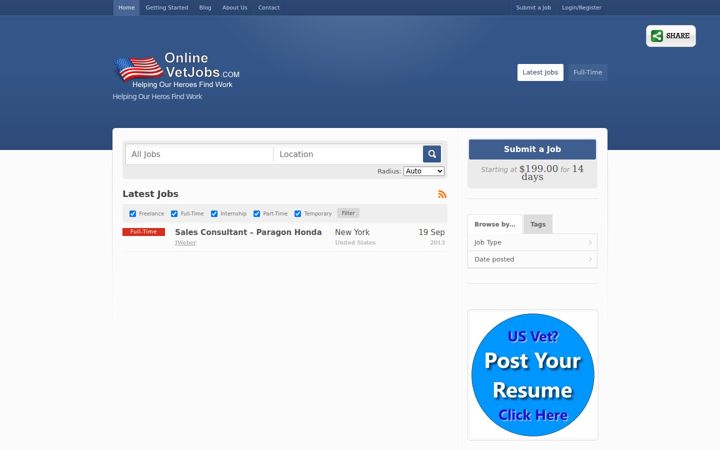
Task: Click the New York location text
Action: 352,232
